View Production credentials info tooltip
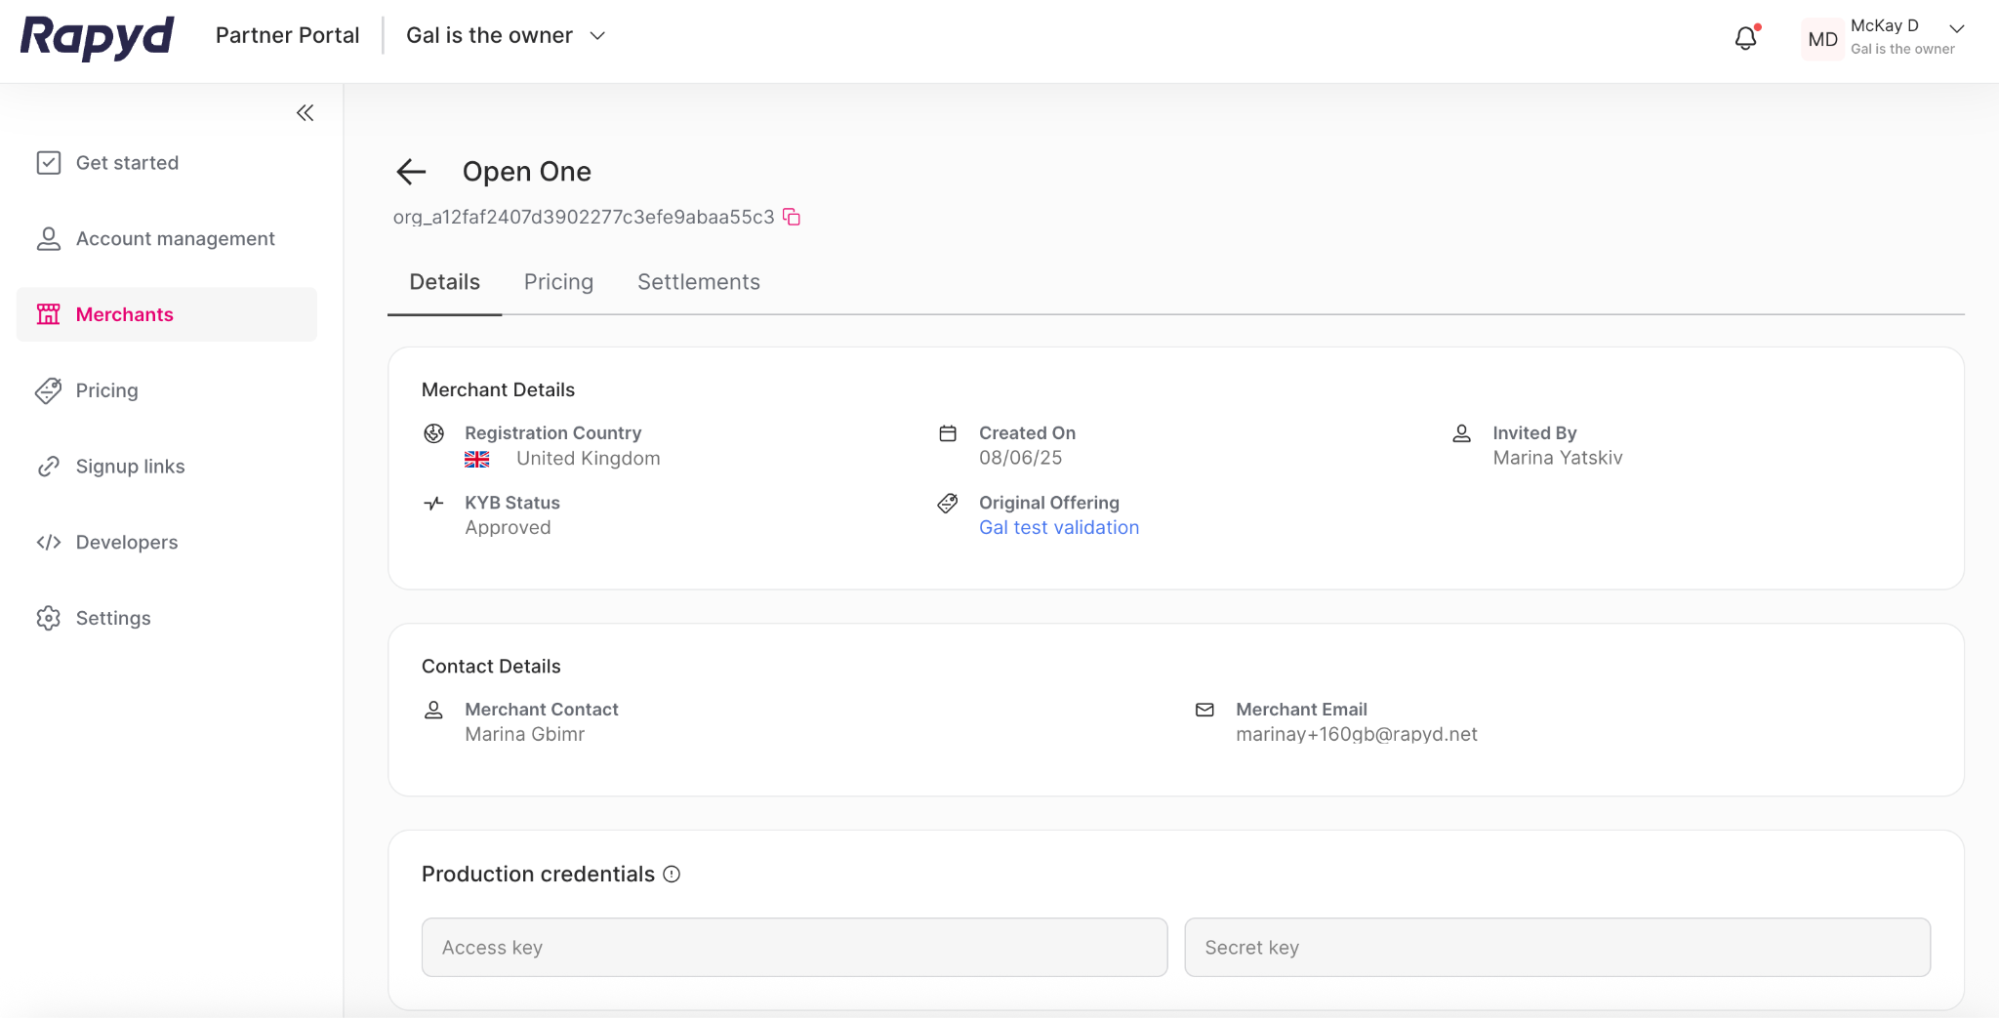 tap(671, 874)
